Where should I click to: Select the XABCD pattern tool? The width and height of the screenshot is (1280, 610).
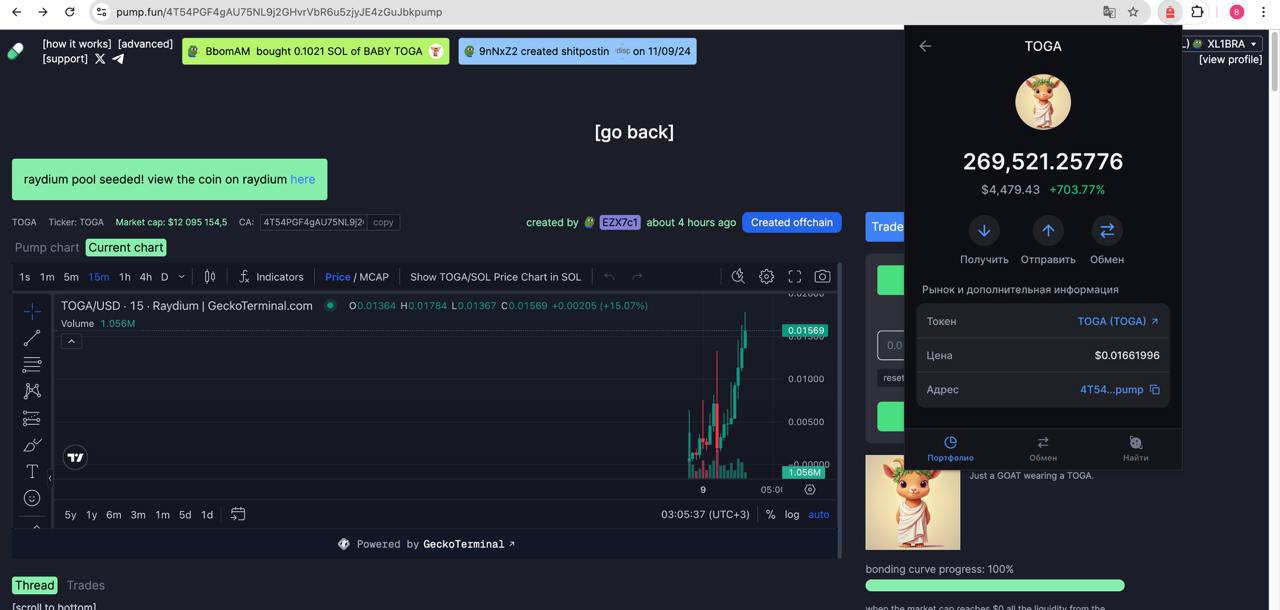coord(32,391)
